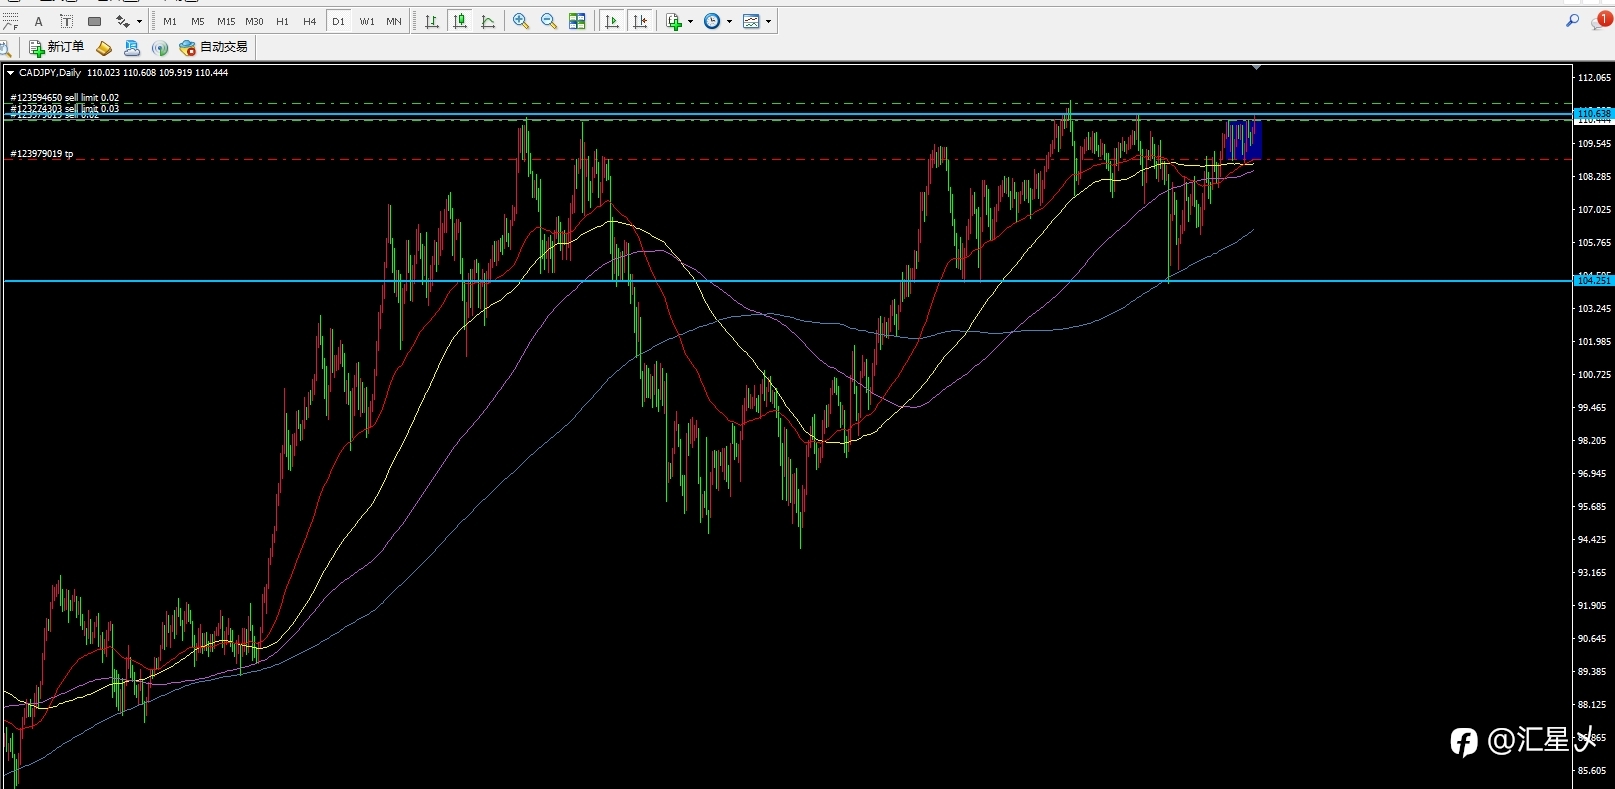This screenshot has width=1615, height=789.
Task: Select the text label drawing tool
Action: [66, 21]
